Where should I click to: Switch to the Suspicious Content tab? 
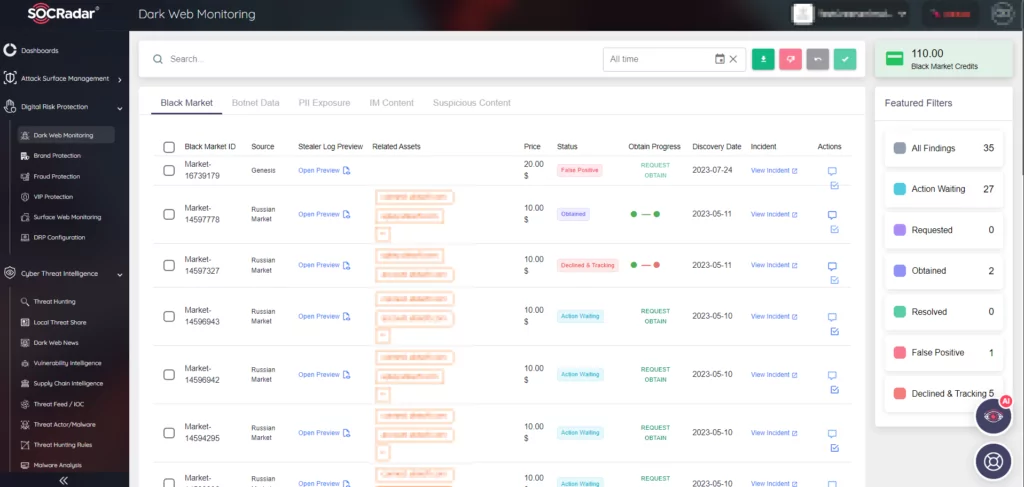pos(472,103)
